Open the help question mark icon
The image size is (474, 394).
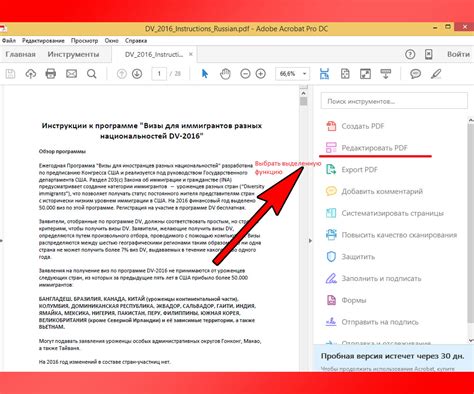coord(410,54)
